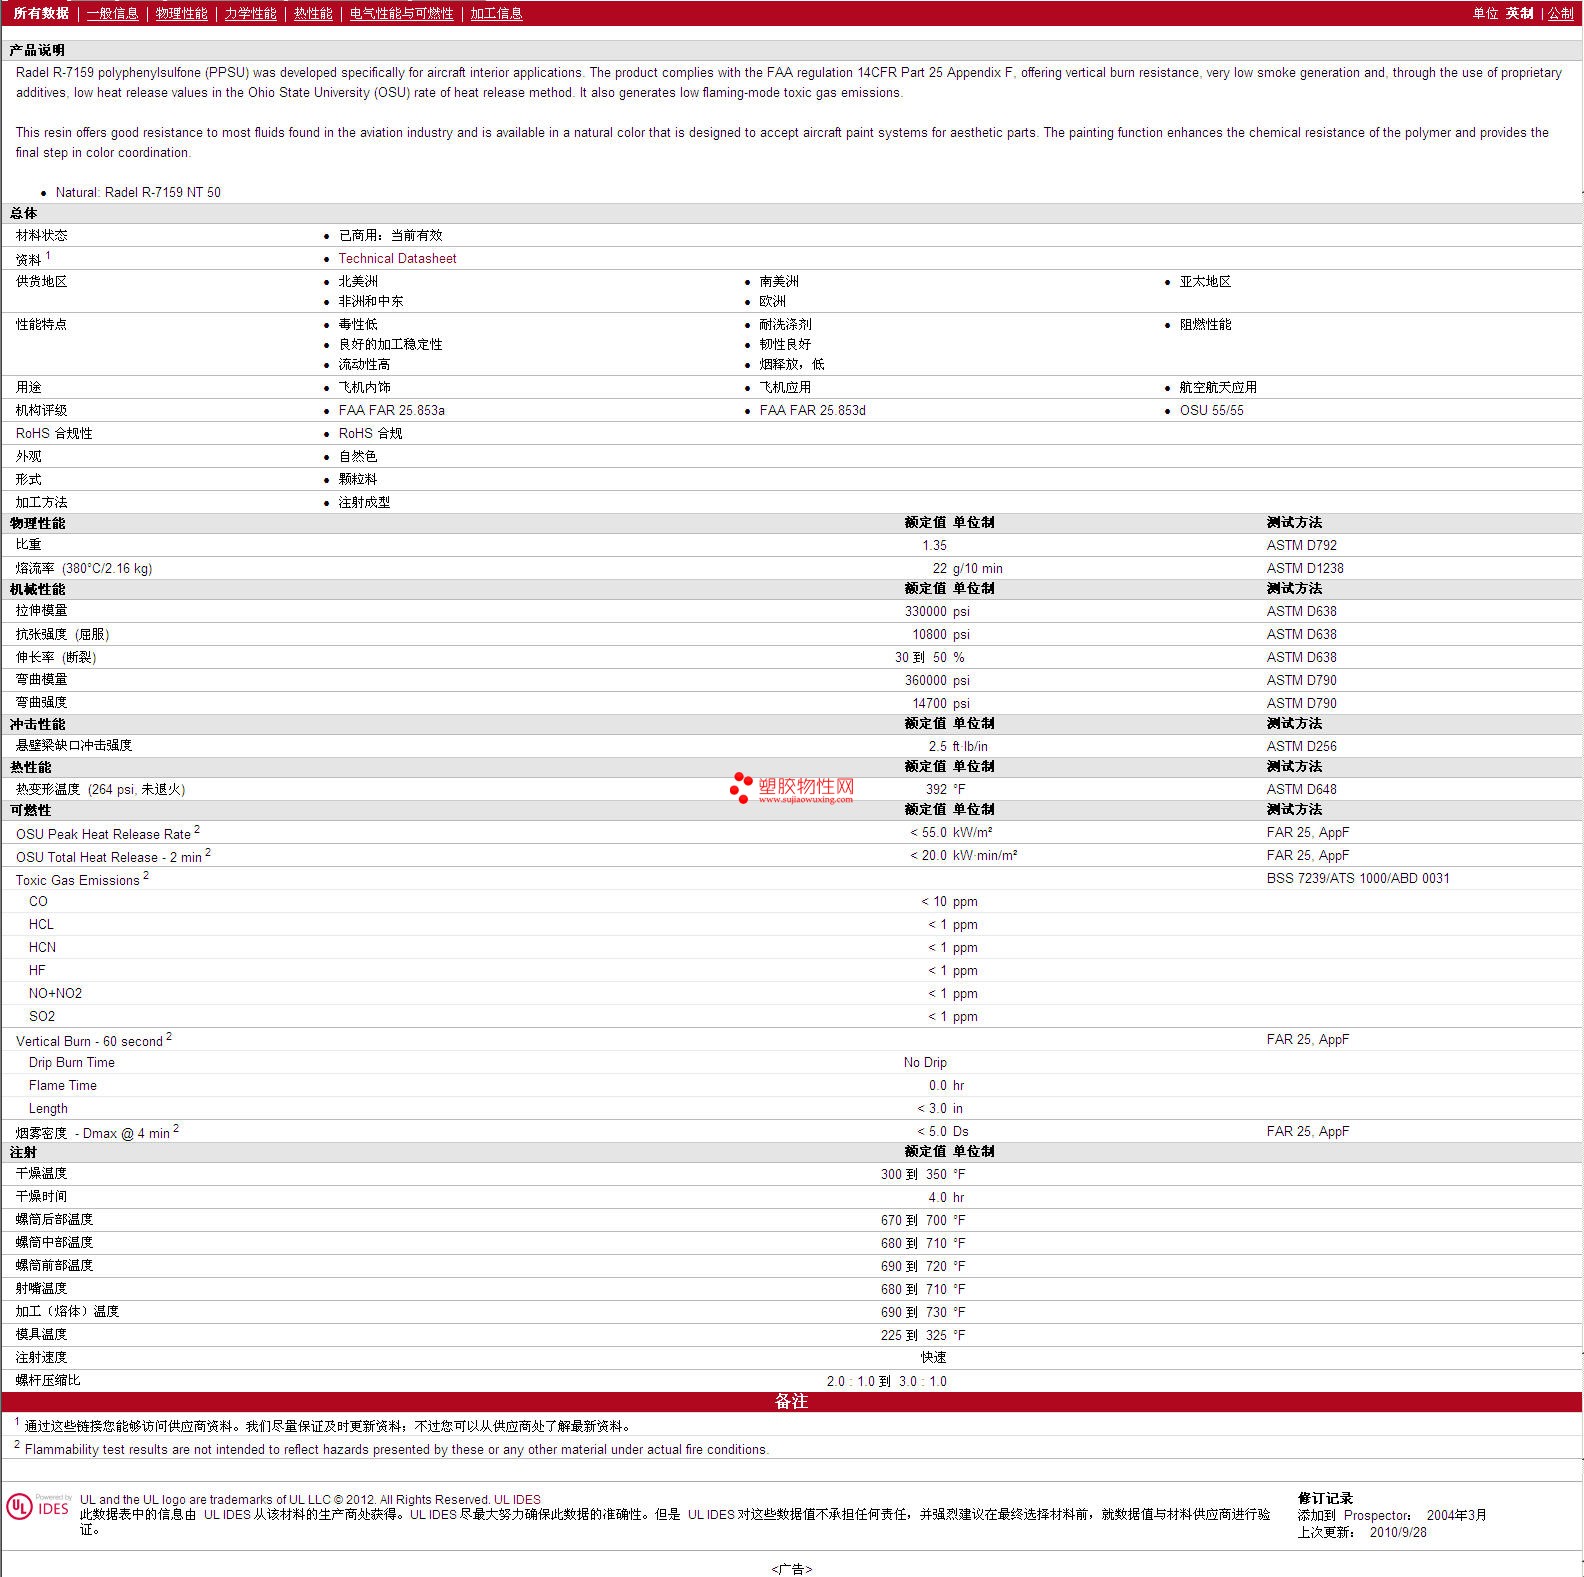
Task: Click the 备注 section header
Action: tap(791, 1401)
